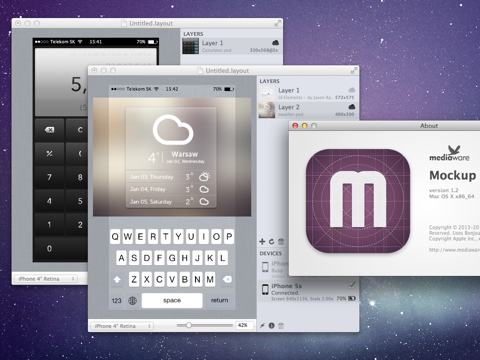
Task: Click the version 1.2 text in About
Action: (444, 190)
